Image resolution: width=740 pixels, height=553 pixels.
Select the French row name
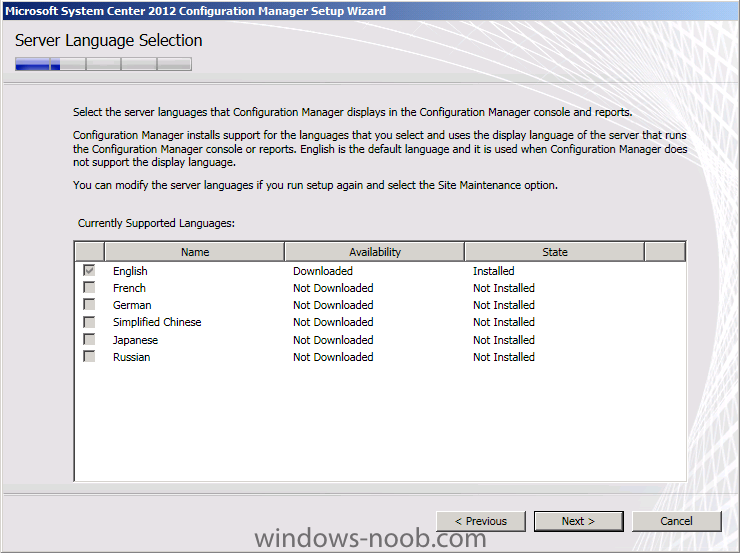(129, 288)
